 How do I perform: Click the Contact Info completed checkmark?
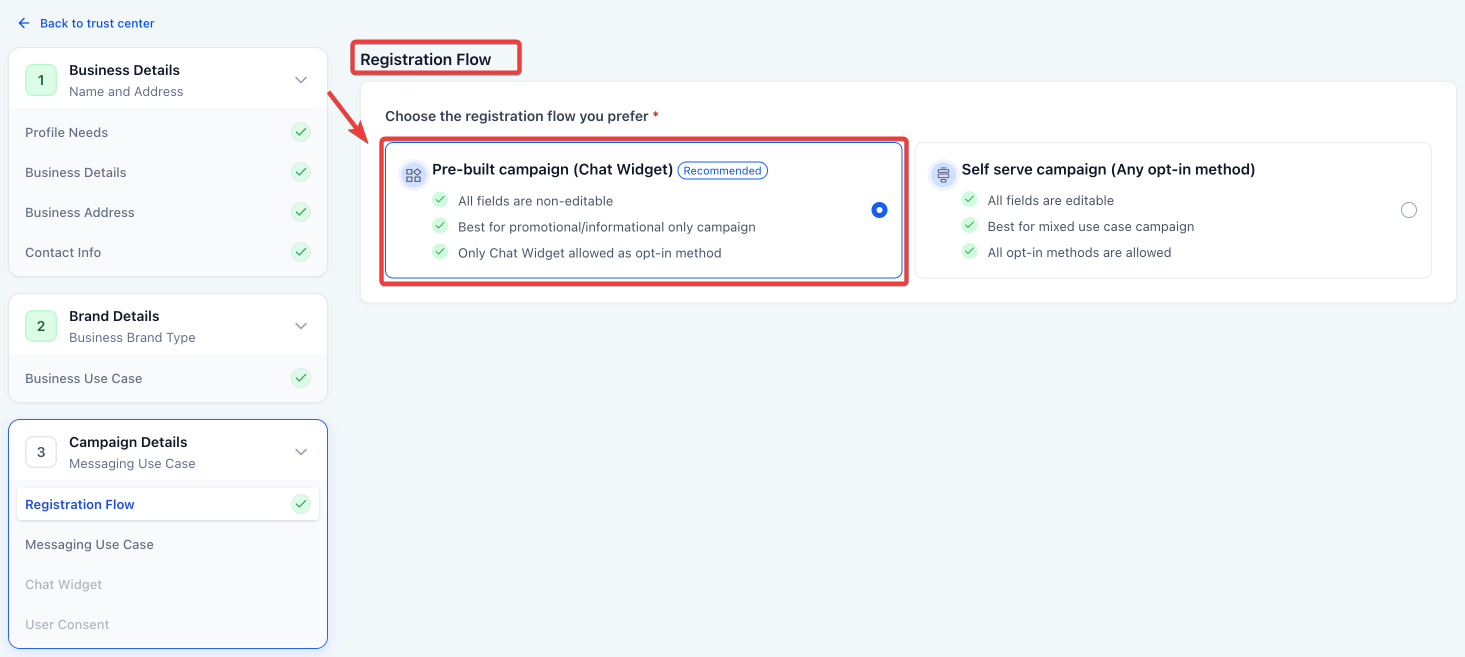(x=301, y=252)
